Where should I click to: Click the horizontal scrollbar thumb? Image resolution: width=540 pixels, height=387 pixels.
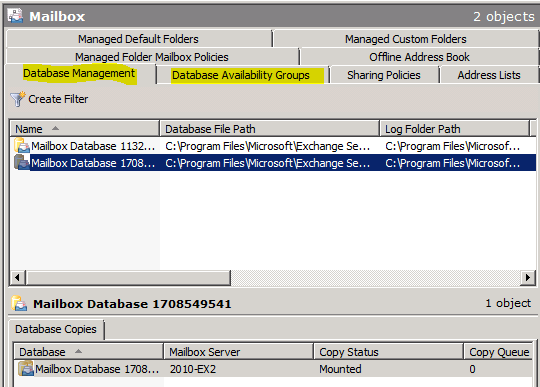click(128, 278)
